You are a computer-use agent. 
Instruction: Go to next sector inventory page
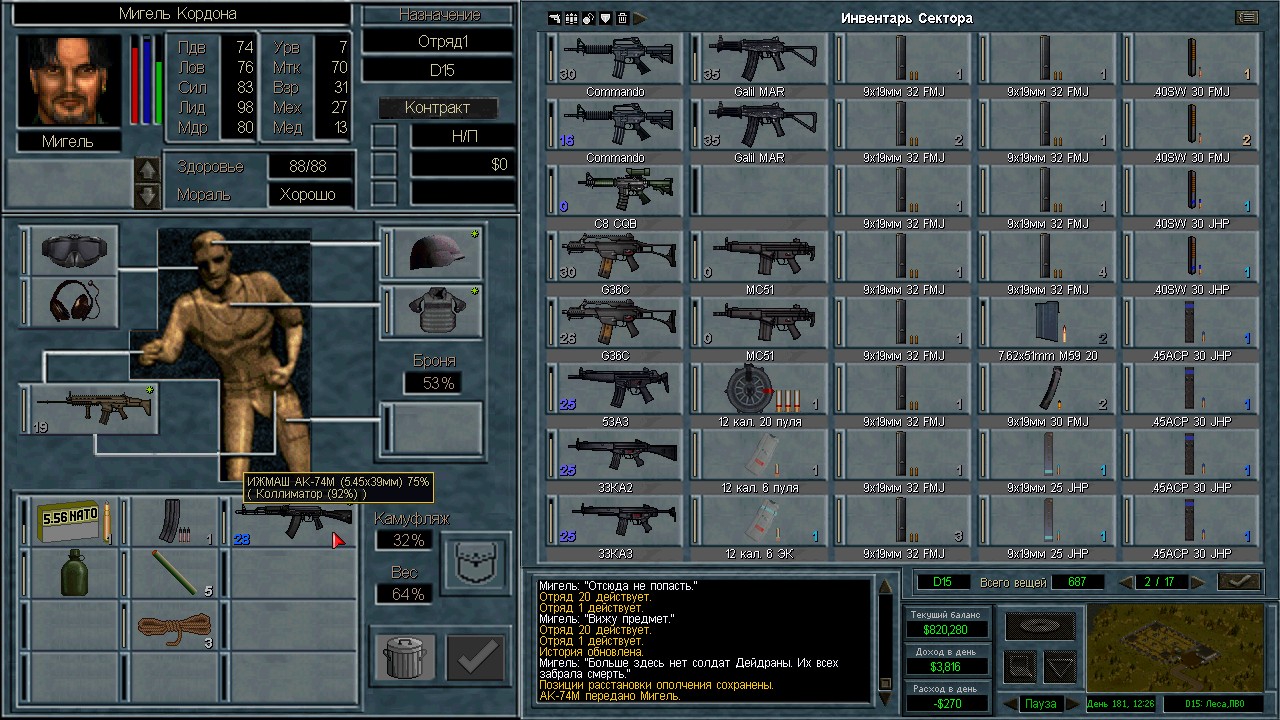click(x=1200, y=582)
